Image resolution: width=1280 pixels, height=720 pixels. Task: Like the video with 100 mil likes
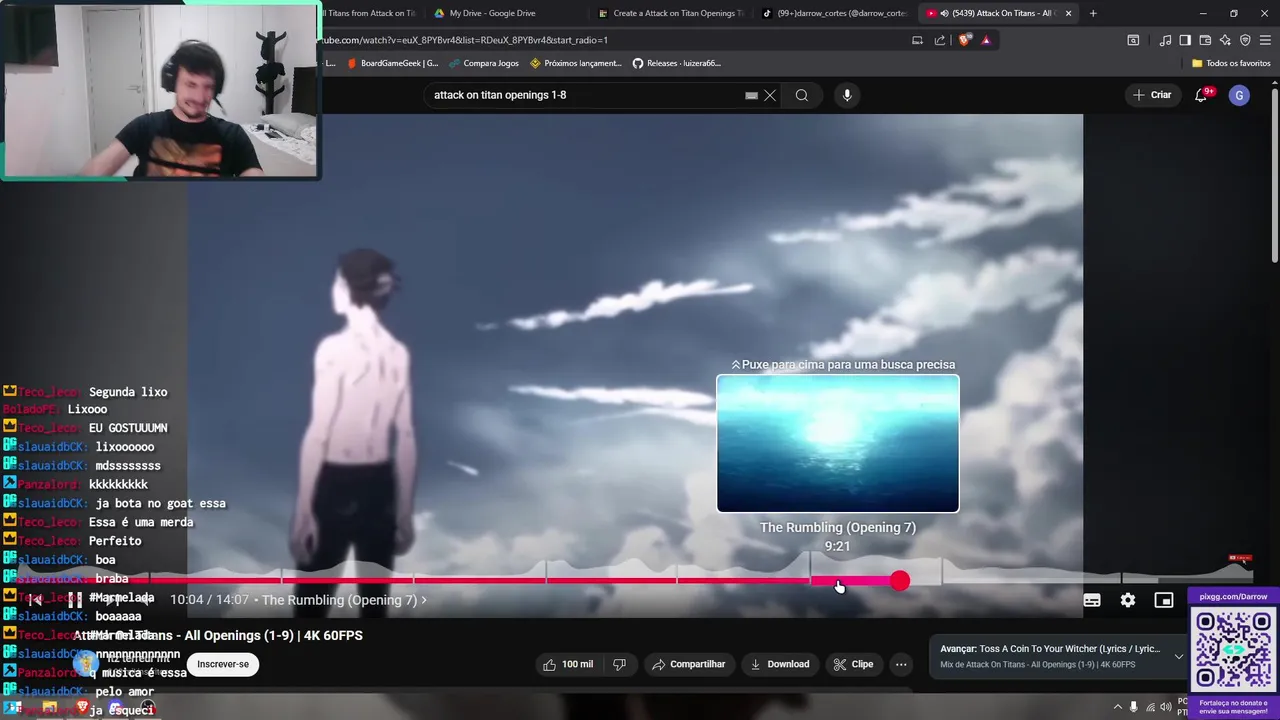pyautogui.click(x=567, y=664)
